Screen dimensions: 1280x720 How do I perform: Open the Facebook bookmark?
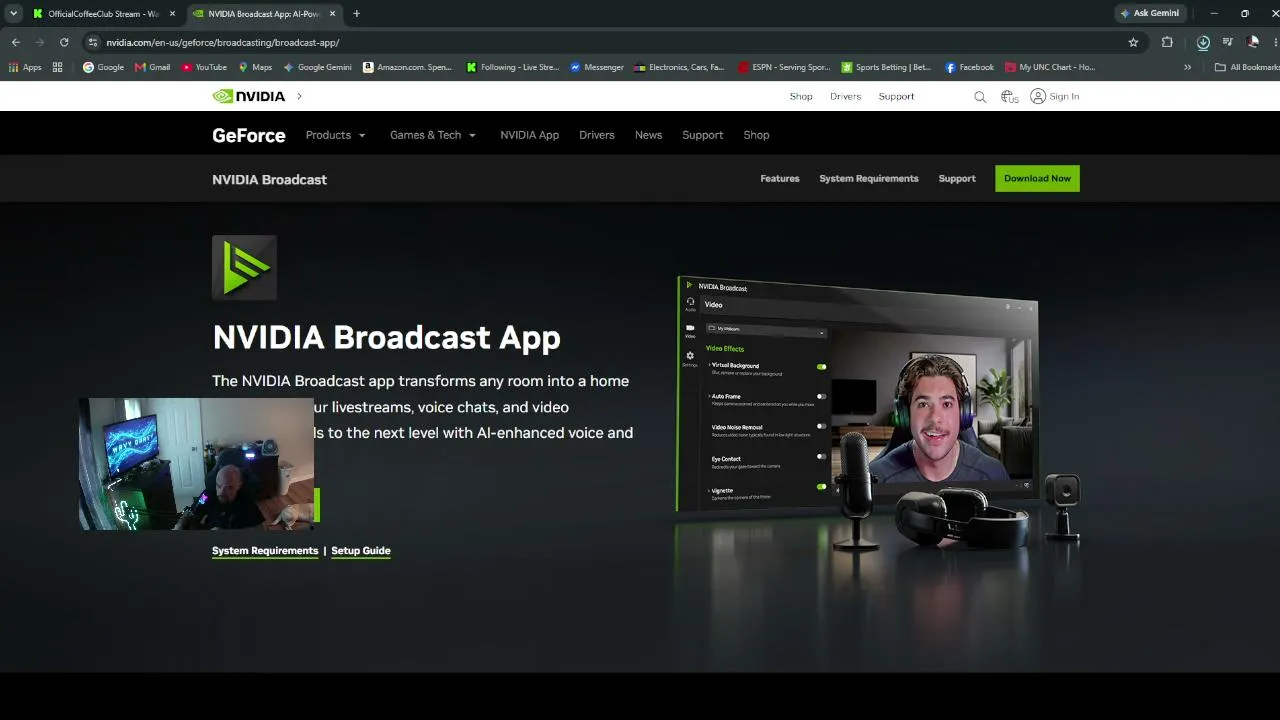tap(969, 67)
